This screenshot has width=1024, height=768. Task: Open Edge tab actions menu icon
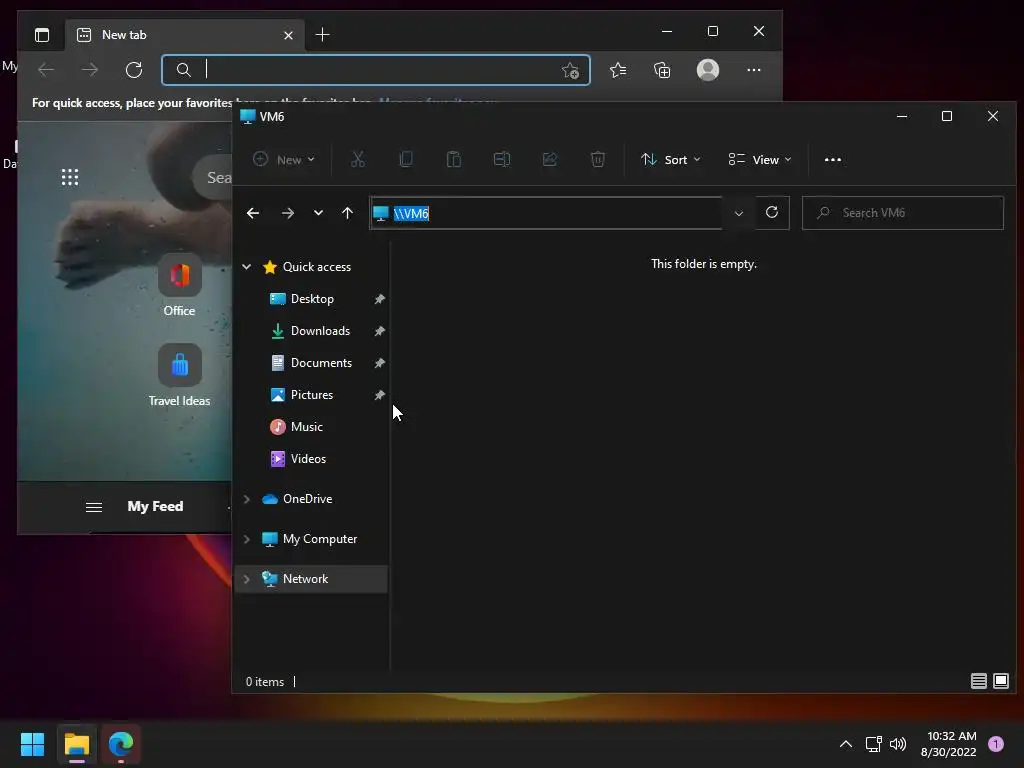point(42,35)
